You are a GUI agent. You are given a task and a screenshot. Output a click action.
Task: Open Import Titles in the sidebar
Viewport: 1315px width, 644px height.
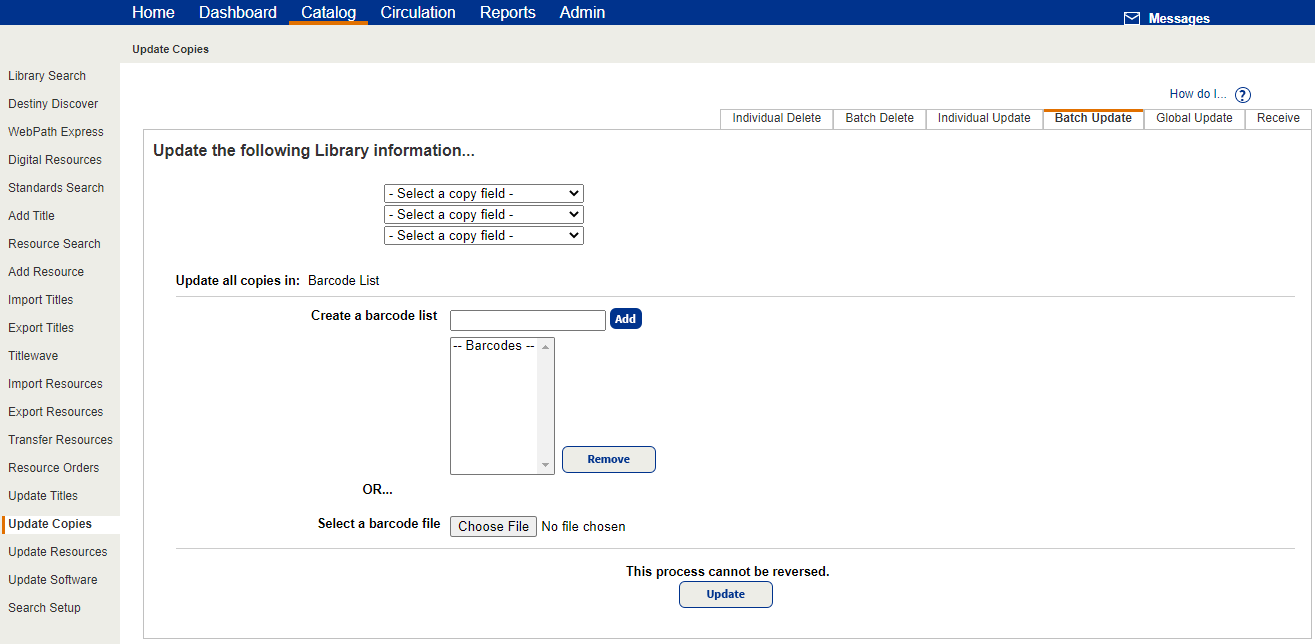(41, 300)
